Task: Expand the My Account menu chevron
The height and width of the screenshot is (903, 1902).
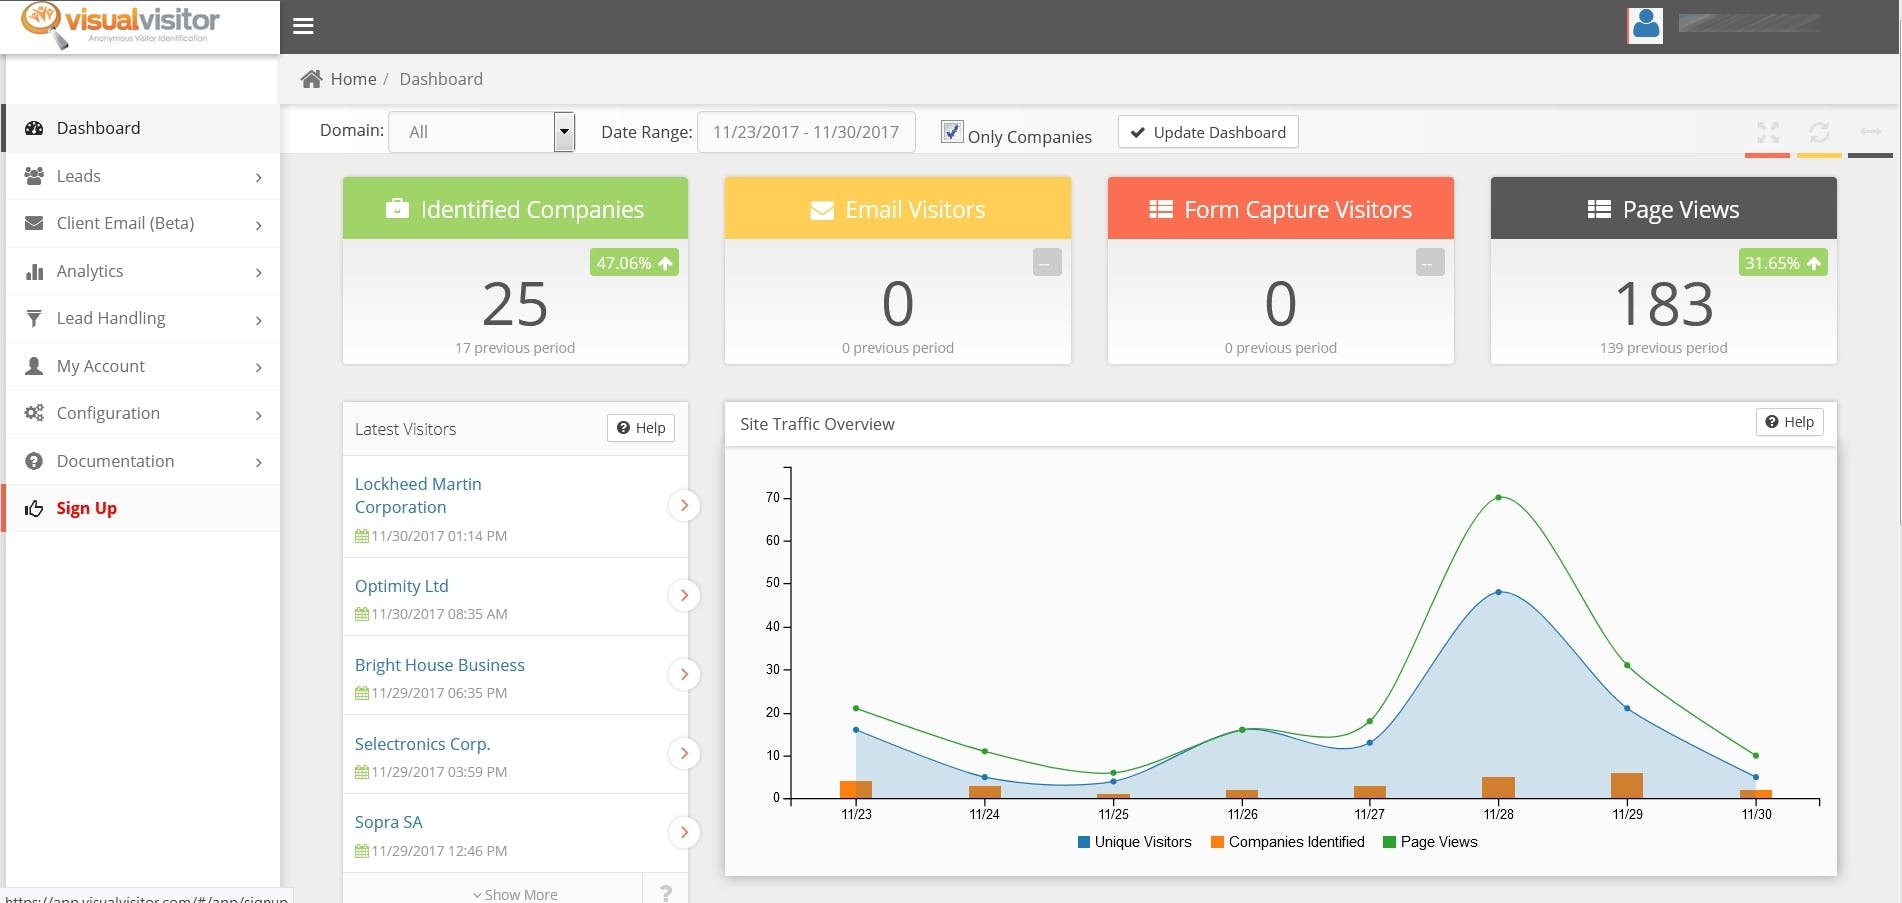Action: tap(259, 366)
